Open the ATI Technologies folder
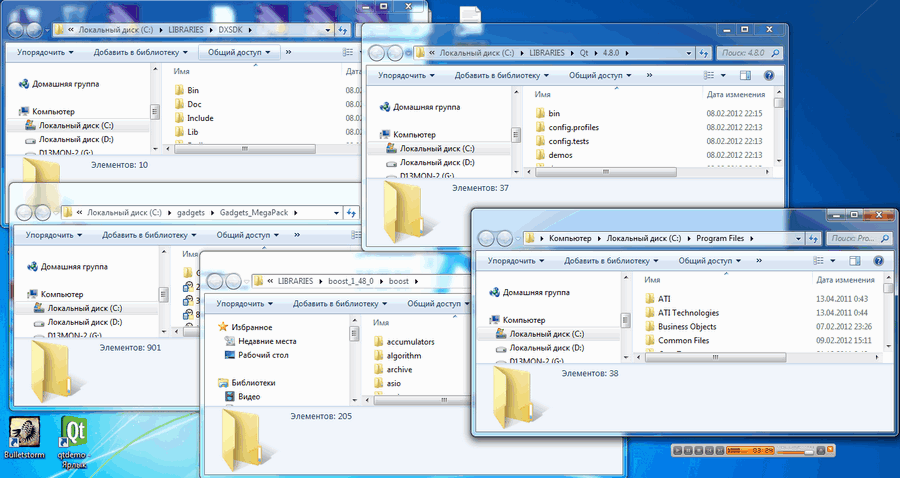 pos(688,313)
